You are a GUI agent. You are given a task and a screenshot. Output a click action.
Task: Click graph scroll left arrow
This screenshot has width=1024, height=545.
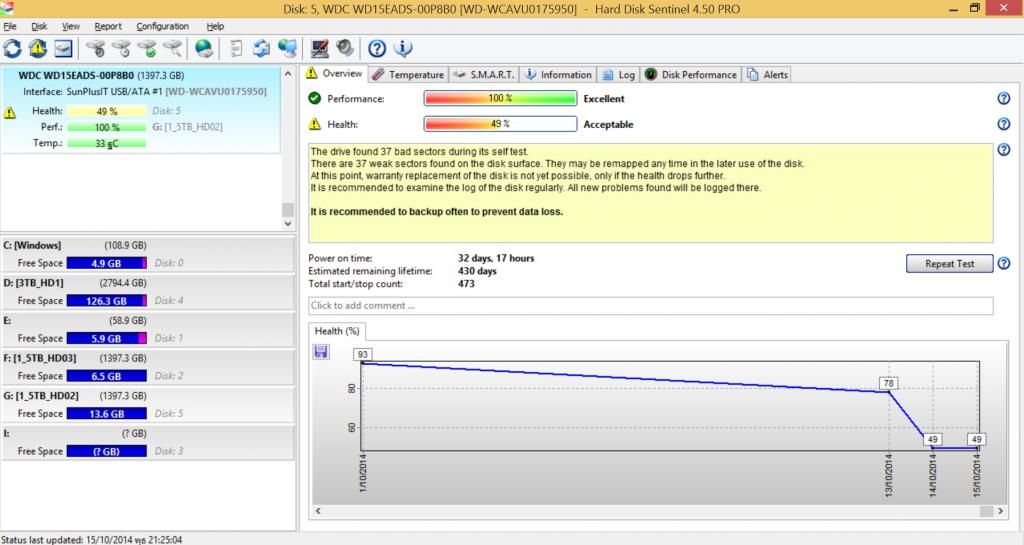[318, 511]
